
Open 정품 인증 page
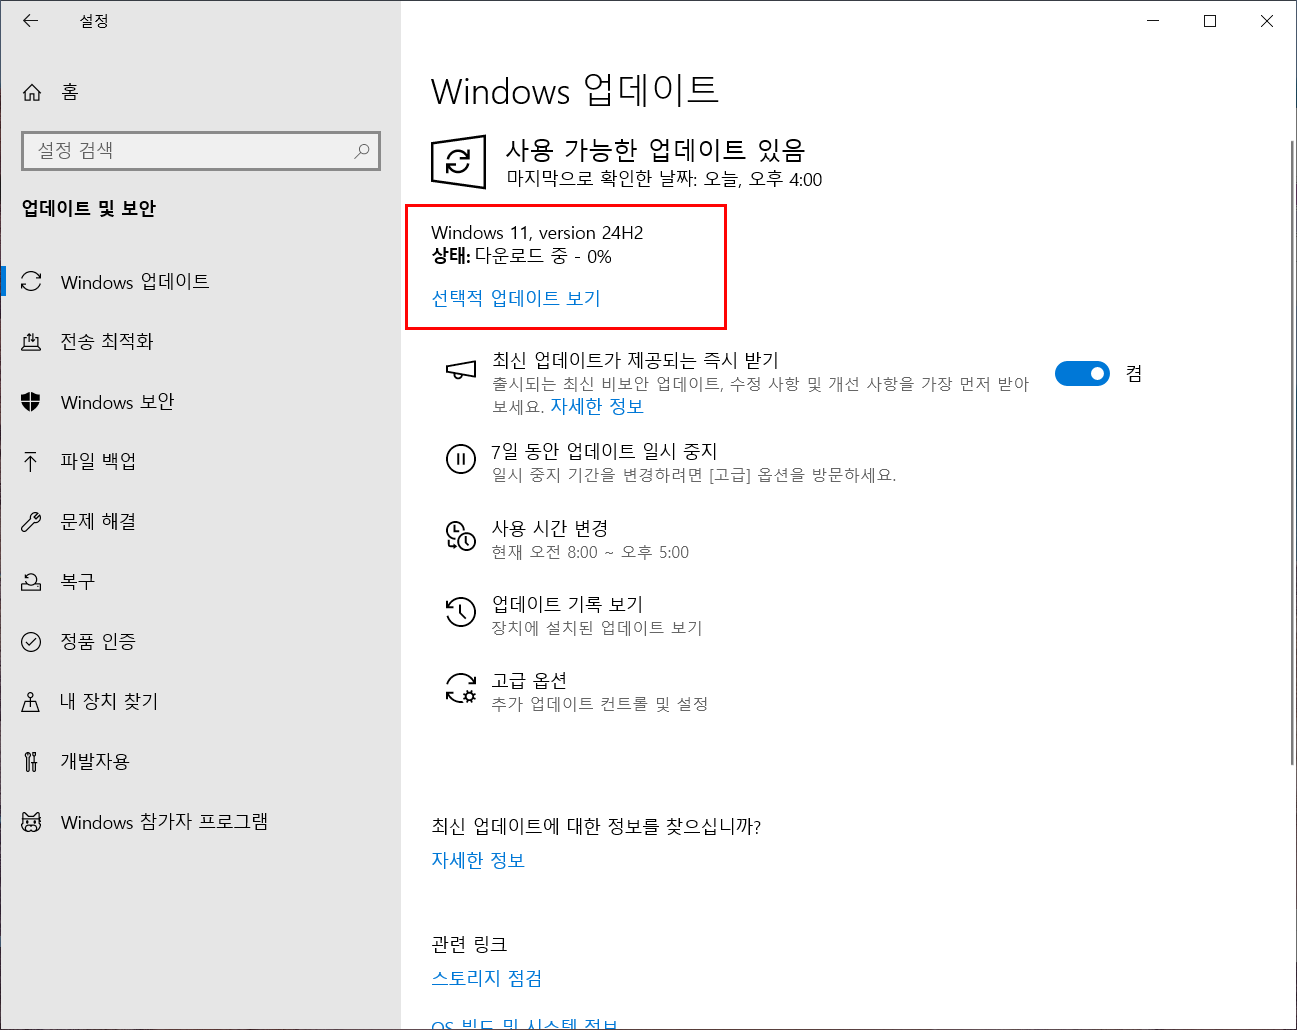pos(200,641)
